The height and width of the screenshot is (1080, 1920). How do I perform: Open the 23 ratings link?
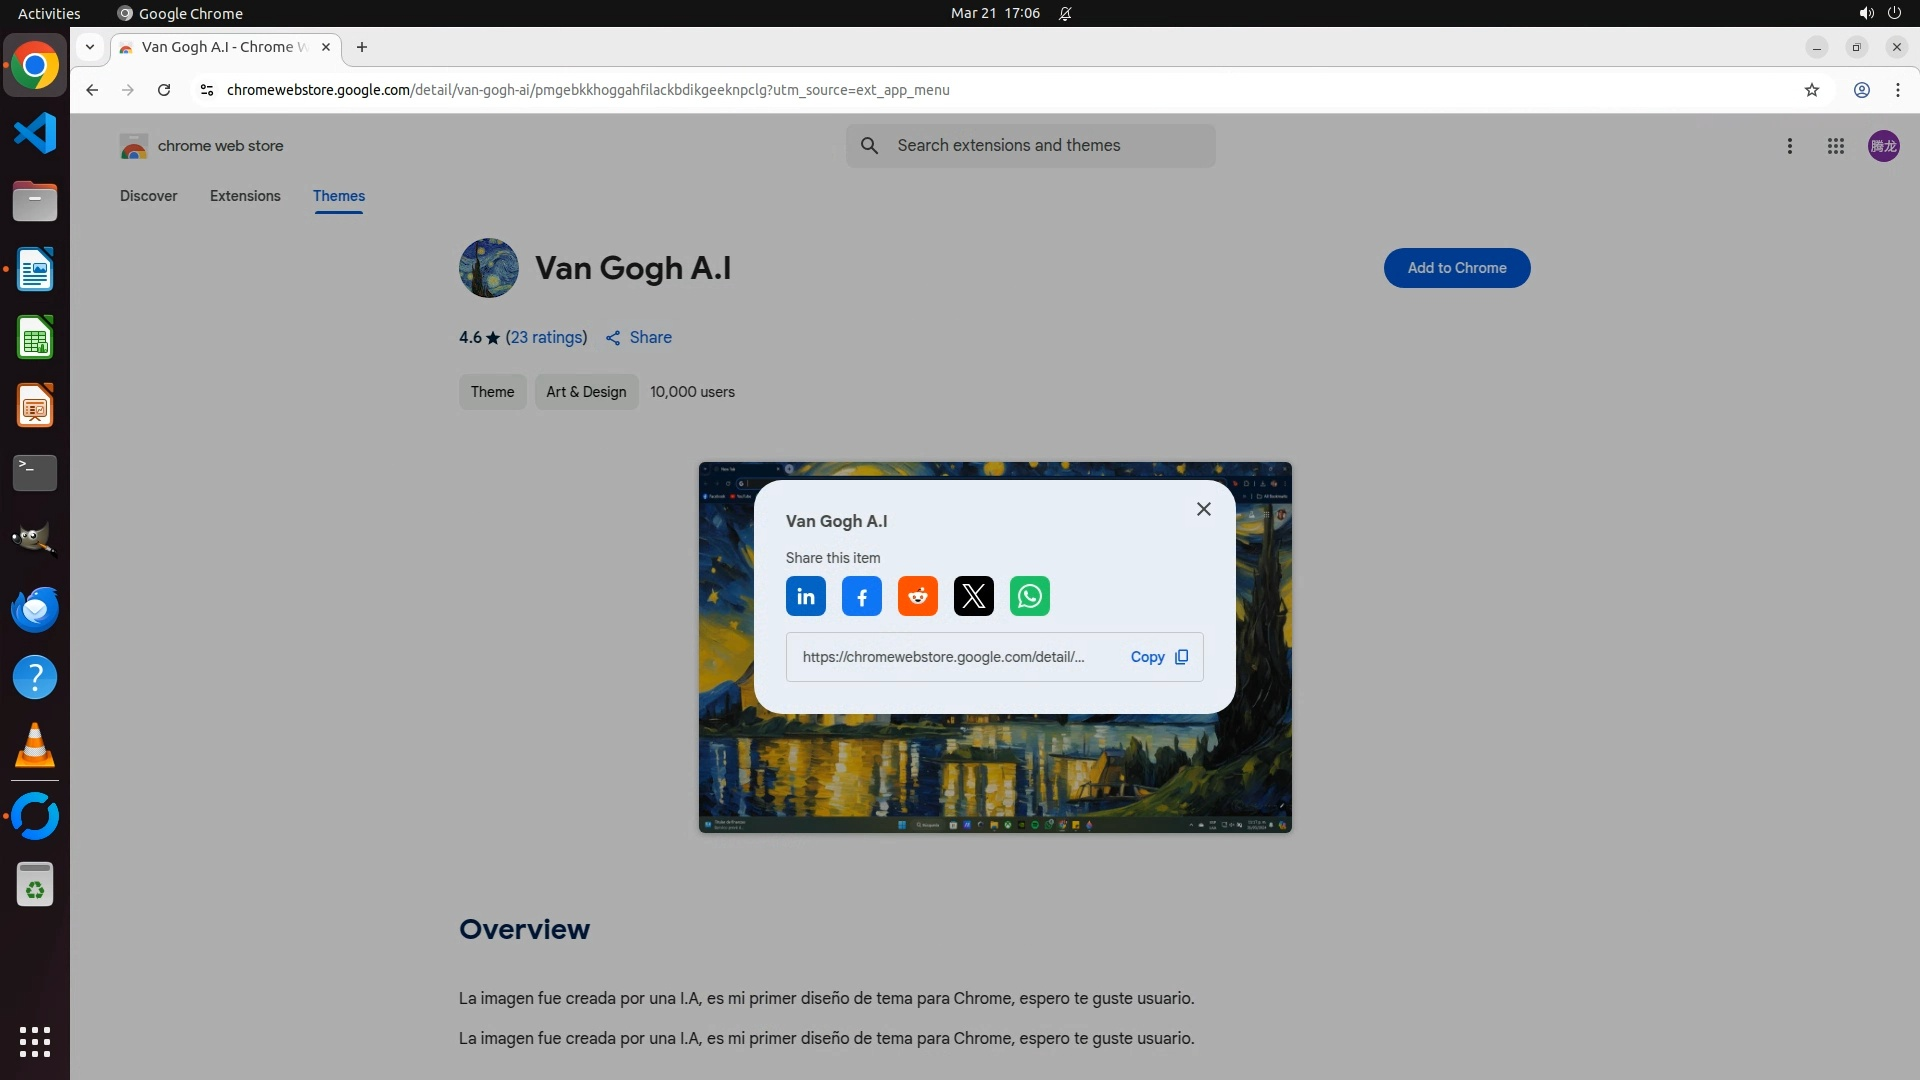tap(546, 338)
